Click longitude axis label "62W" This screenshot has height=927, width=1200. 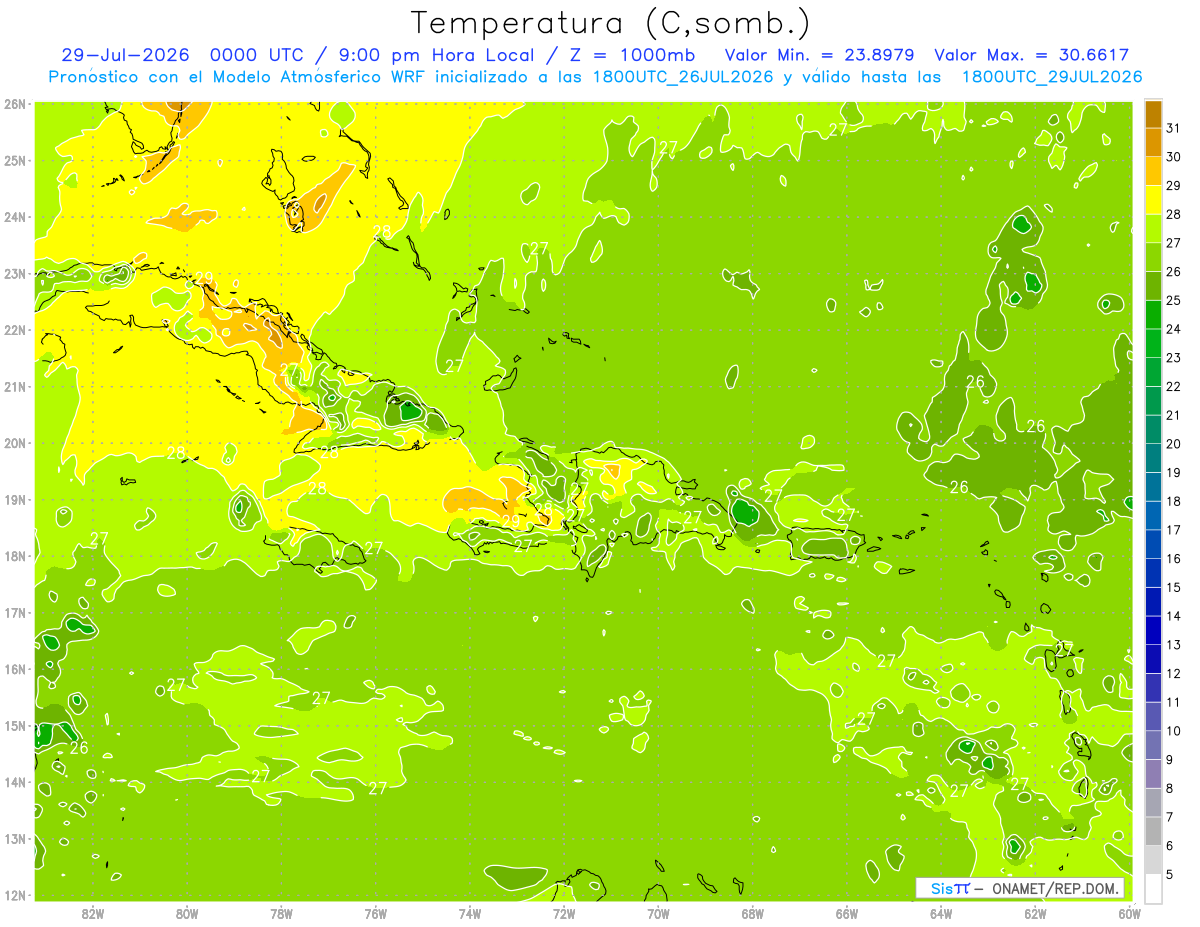(1035, 913)
